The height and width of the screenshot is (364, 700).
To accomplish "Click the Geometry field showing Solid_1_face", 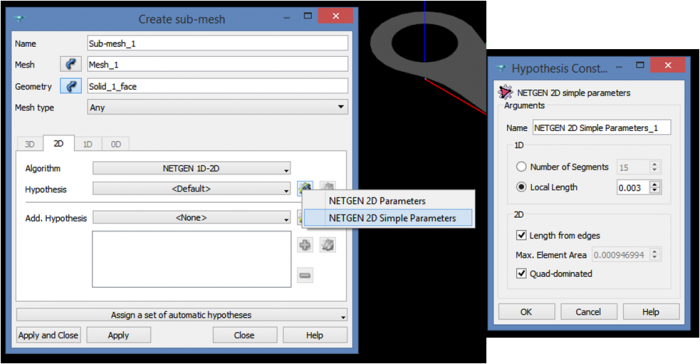I will point(217,86).
